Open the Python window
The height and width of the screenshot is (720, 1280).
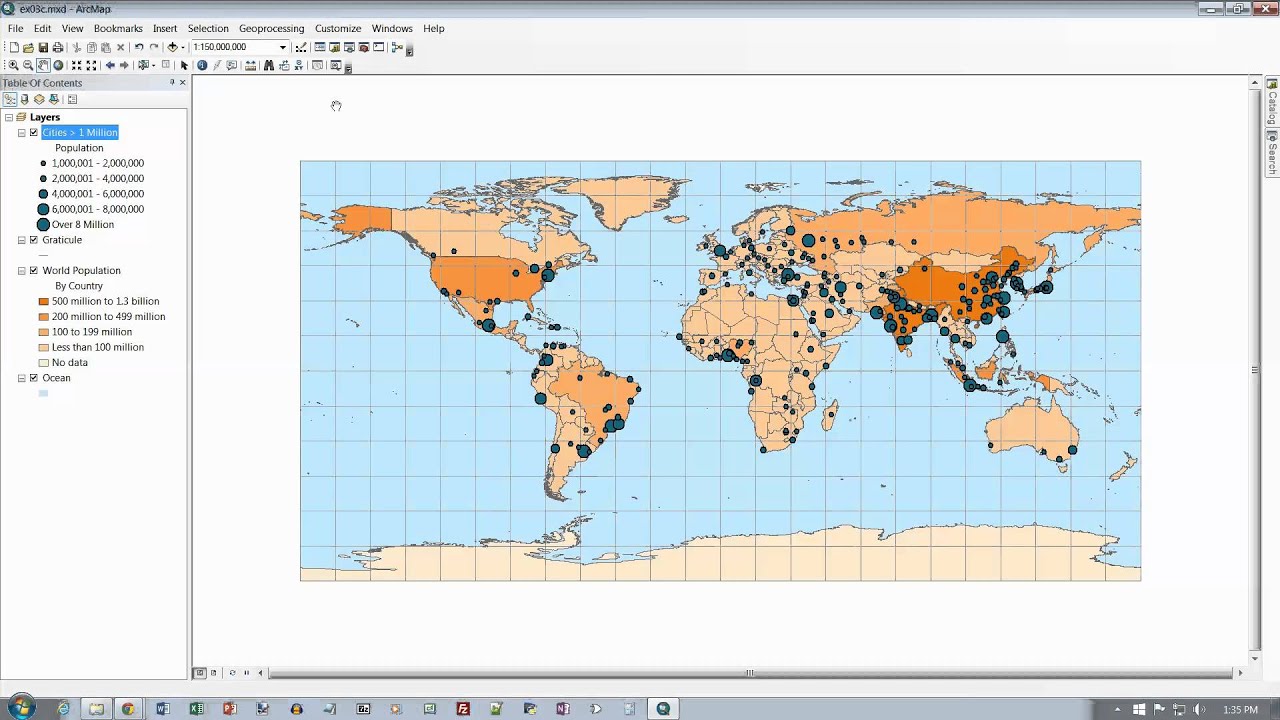[x=378, y=47]
